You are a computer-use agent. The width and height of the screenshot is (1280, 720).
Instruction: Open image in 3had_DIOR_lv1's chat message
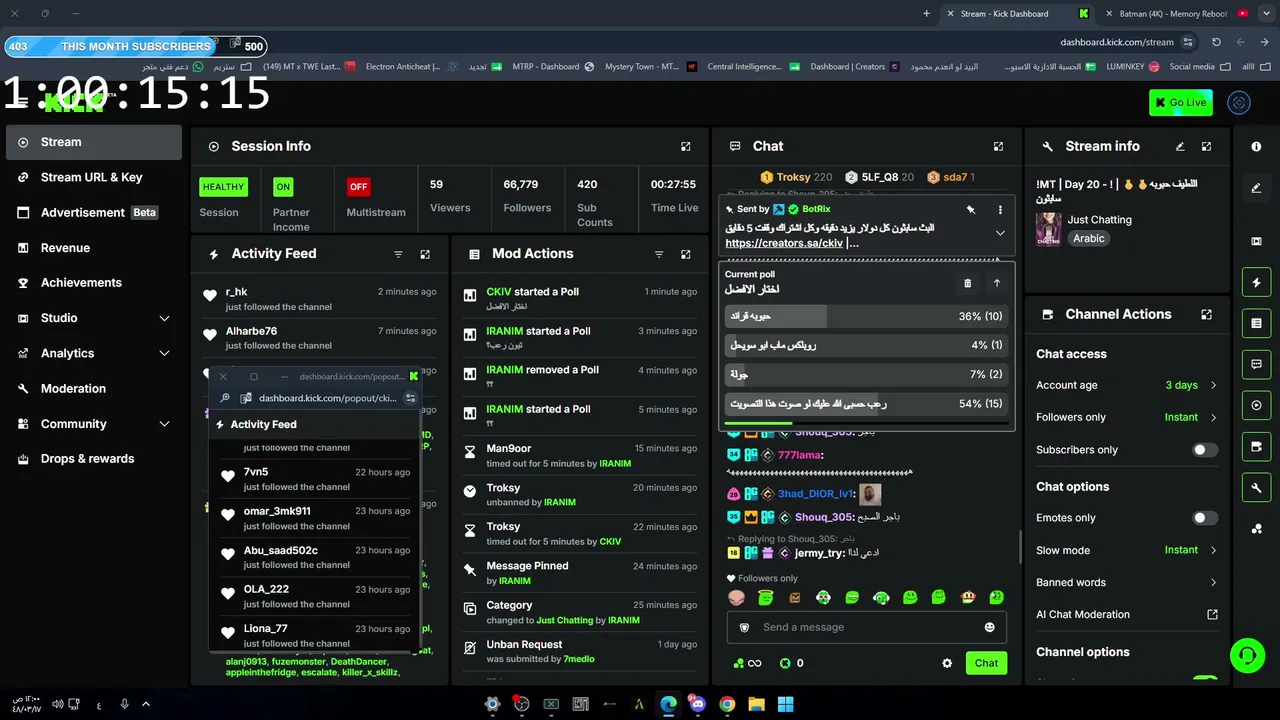pos(870,494)
